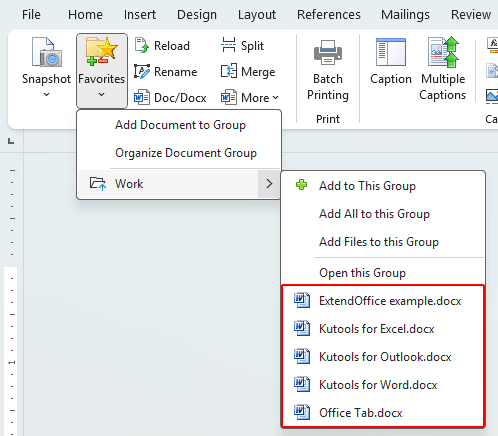Screen dimensions: 498x436
Task: Choose Add Document to Group
Action: click(x=180, y=125)
